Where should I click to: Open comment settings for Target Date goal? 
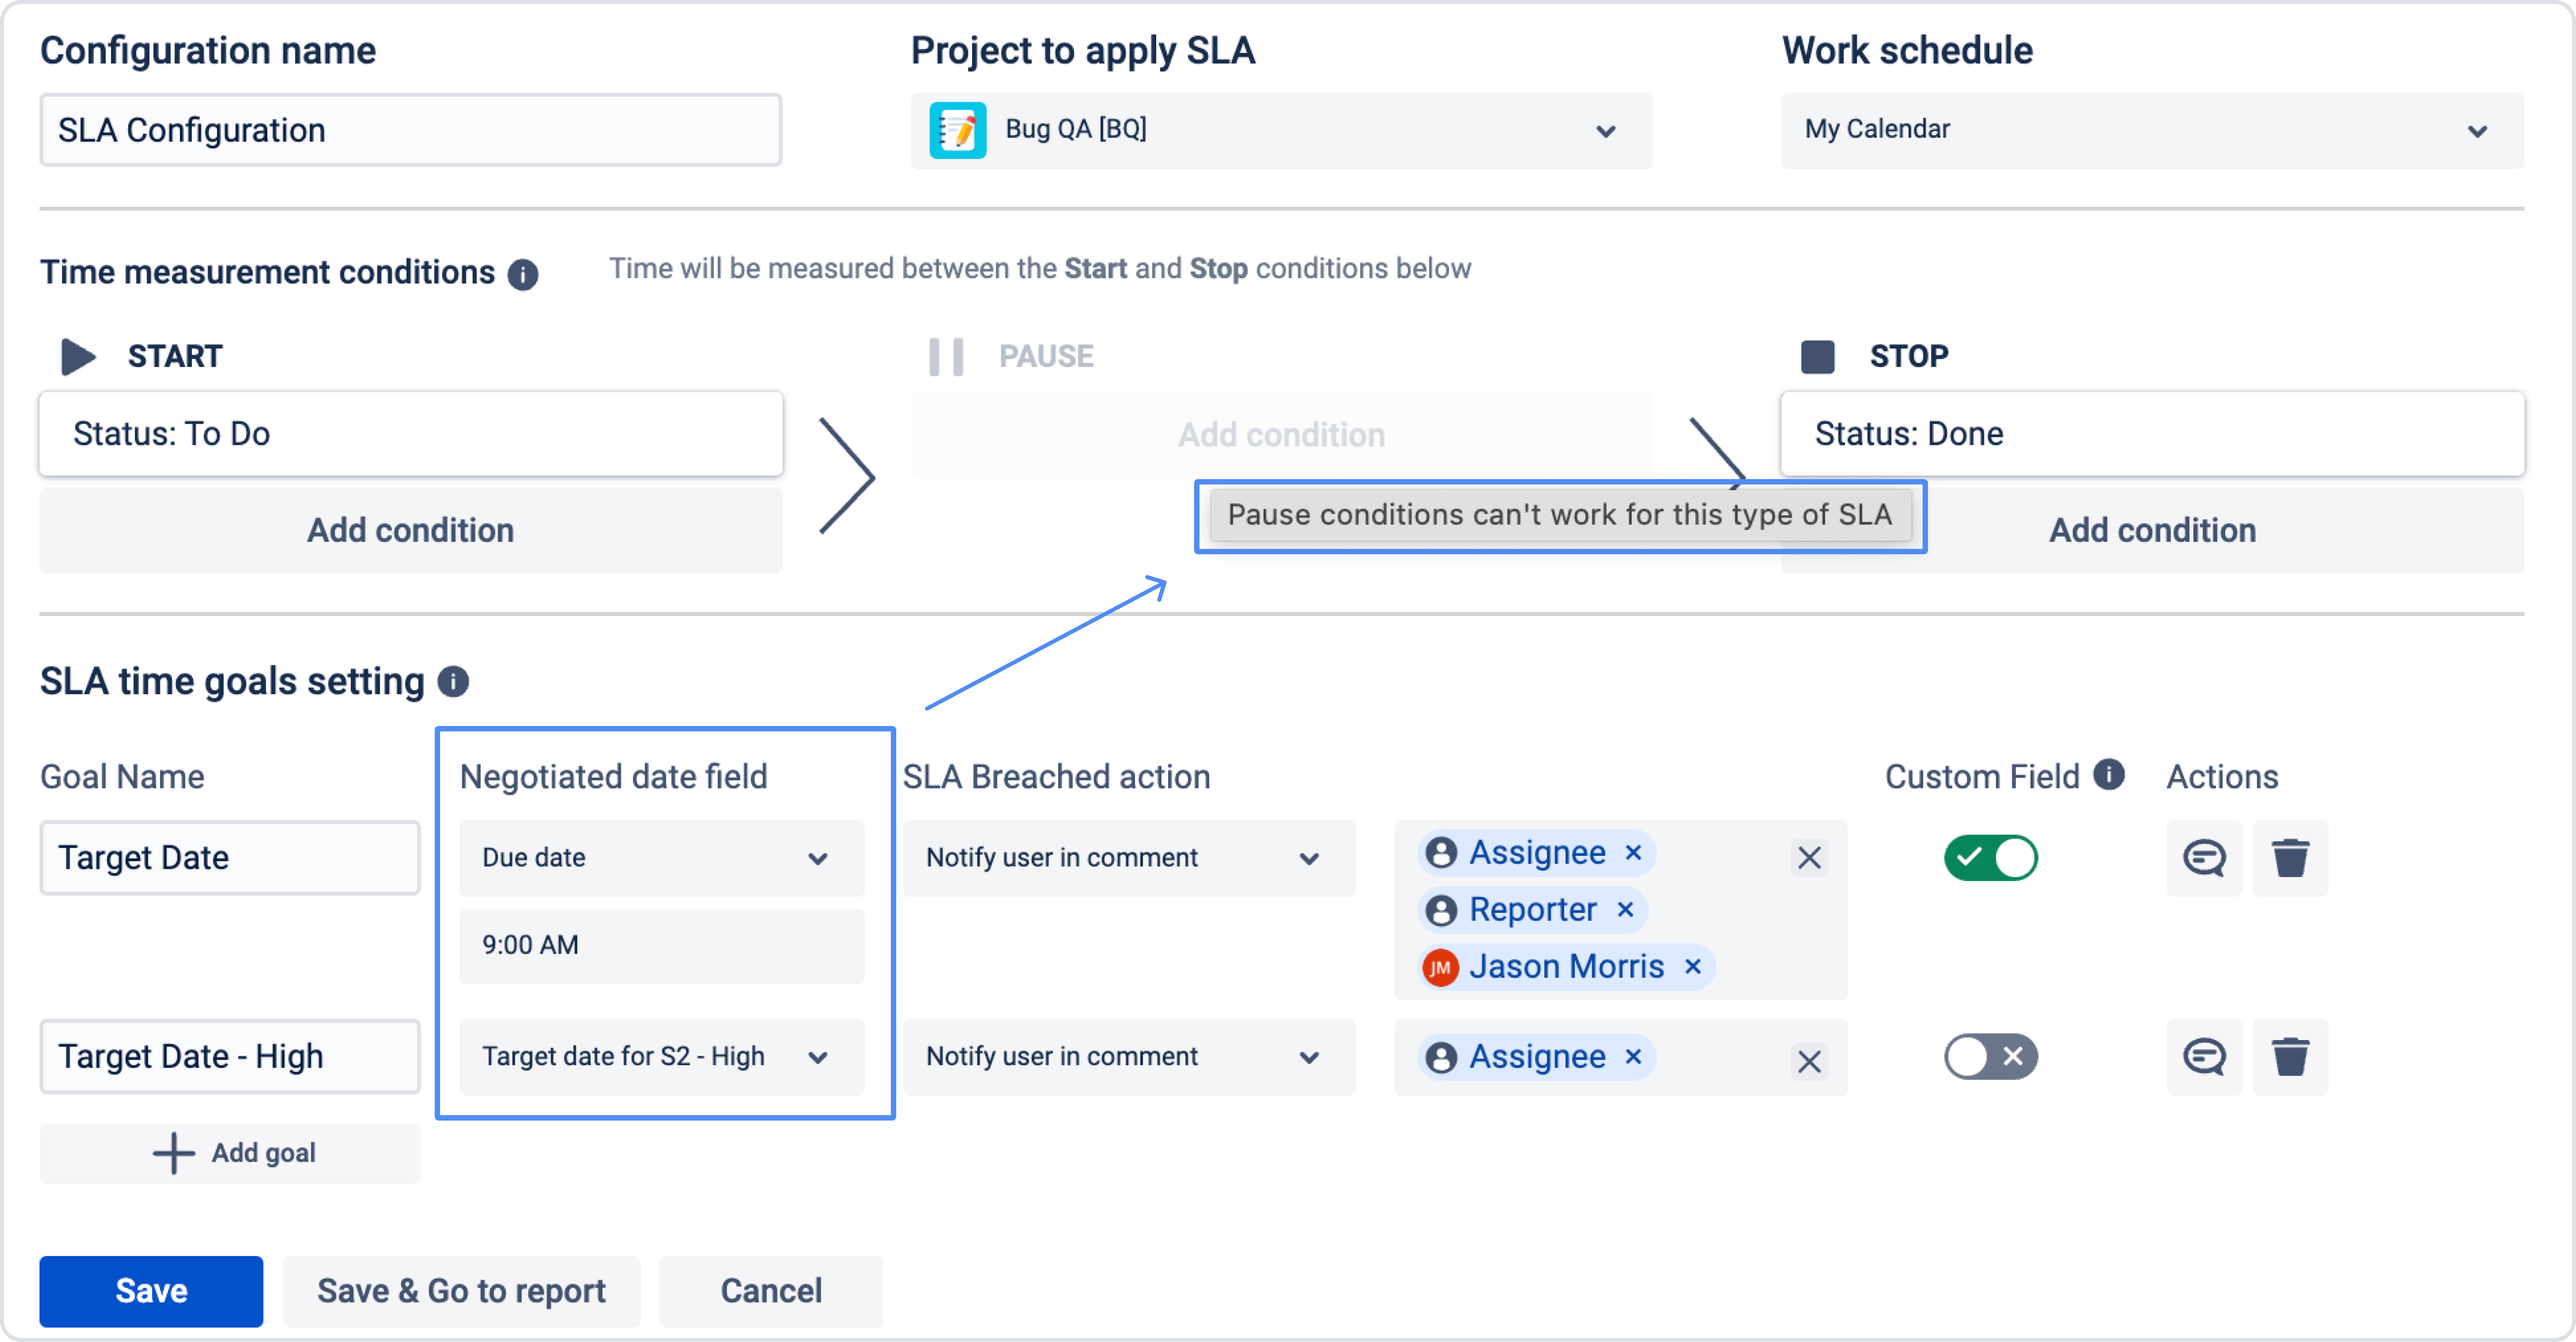2203,857
